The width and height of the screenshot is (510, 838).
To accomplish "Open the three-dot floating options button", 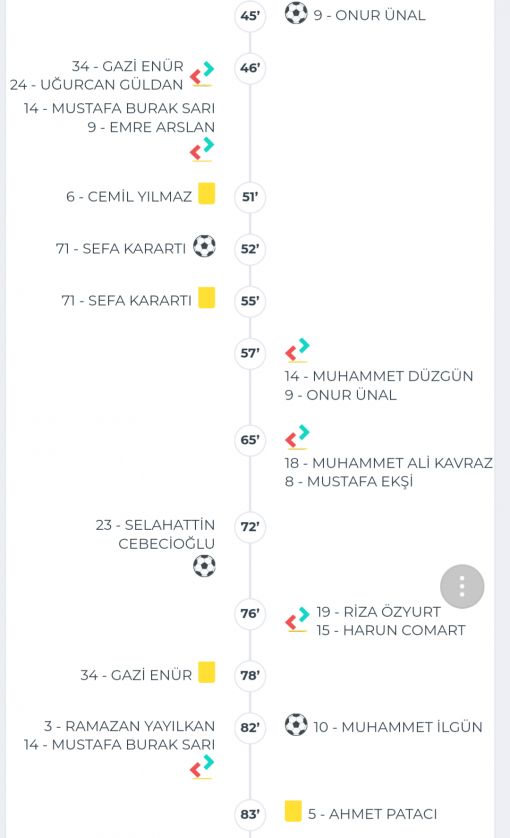I will tap(462, 586).
